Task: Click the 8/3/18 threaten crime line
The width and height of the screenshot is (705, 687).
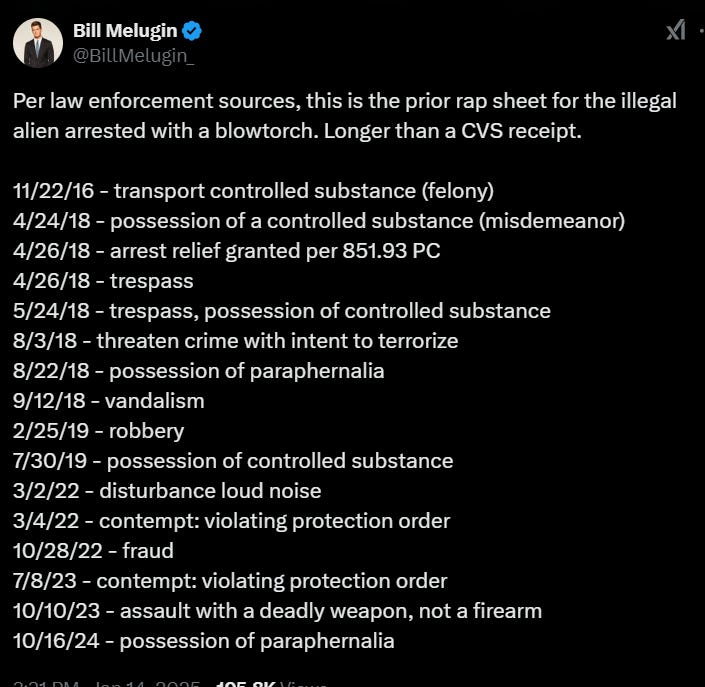Action: (236, 341)
